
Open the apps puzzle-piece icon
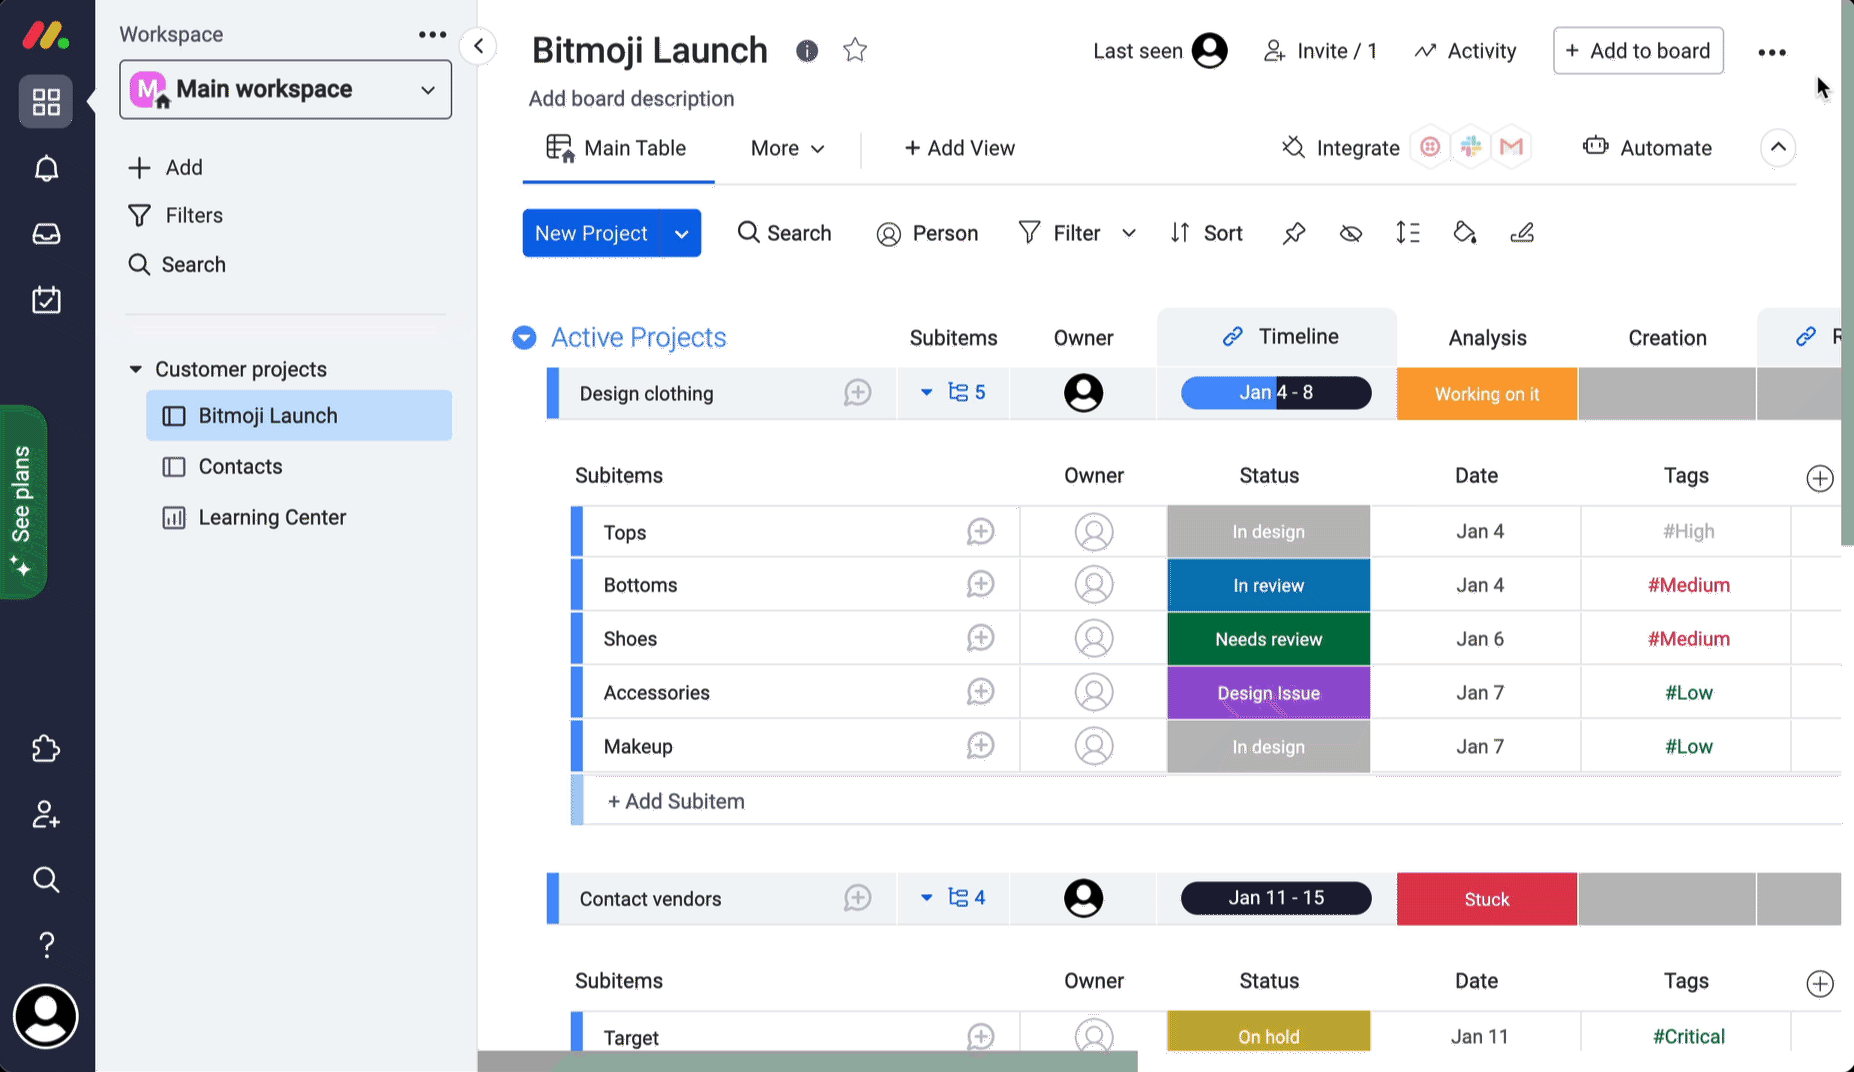[x=46, y=748]
